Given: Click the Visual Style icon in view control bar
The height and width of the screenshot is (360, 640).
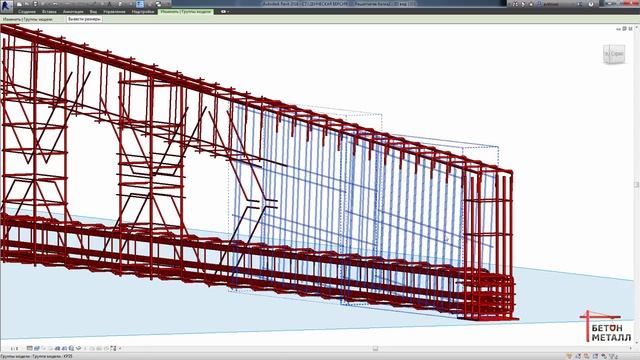Looking at the screenshot, I should pos(37,348).
